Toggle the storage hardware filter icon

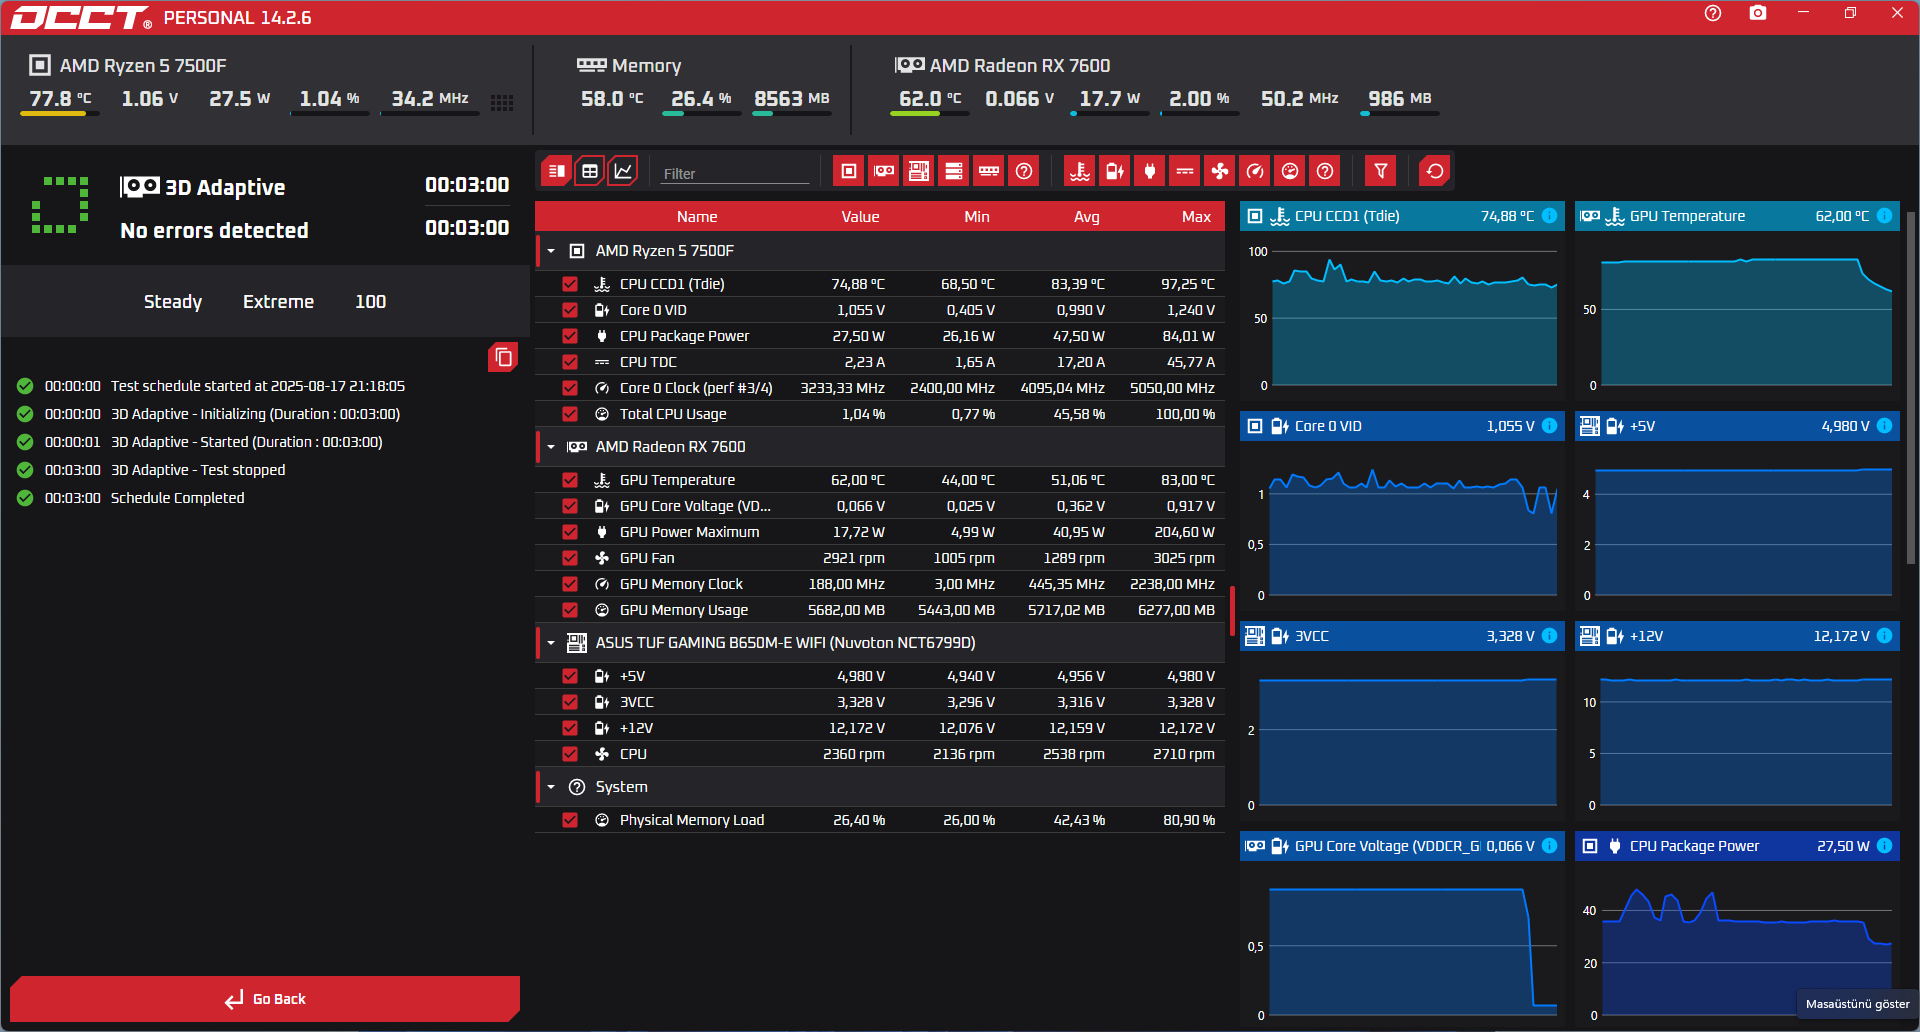point(954,171)
